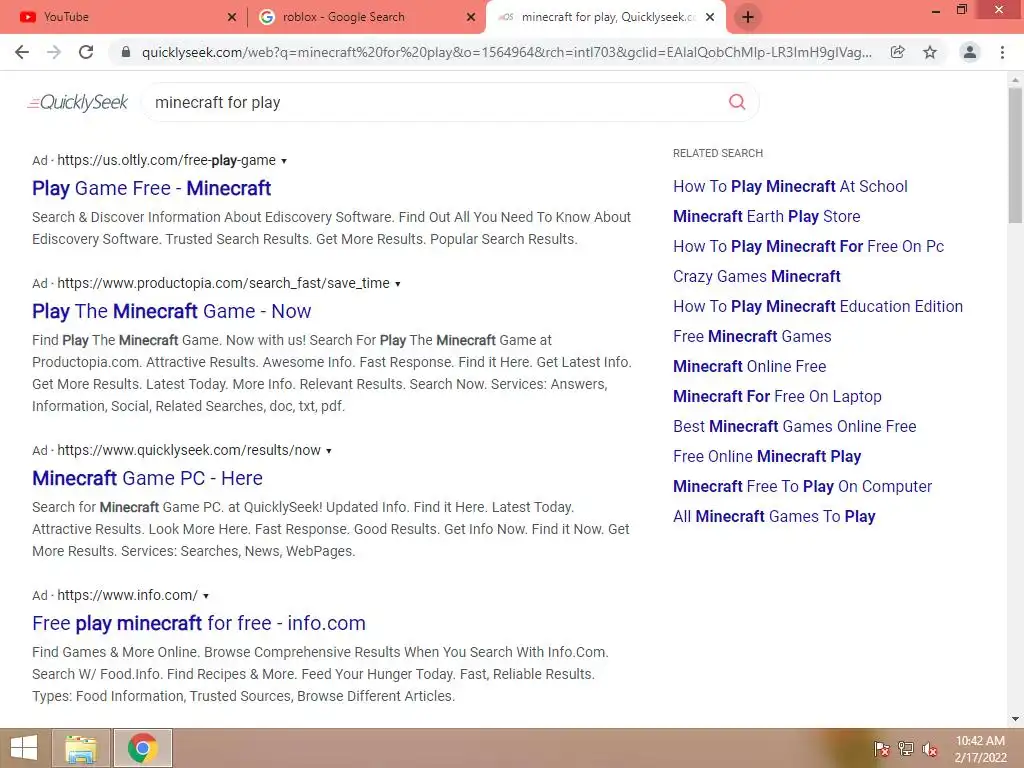Go back to the previous page
Image resolution: width=1024 pixels, height=768 pixels.
22,52
